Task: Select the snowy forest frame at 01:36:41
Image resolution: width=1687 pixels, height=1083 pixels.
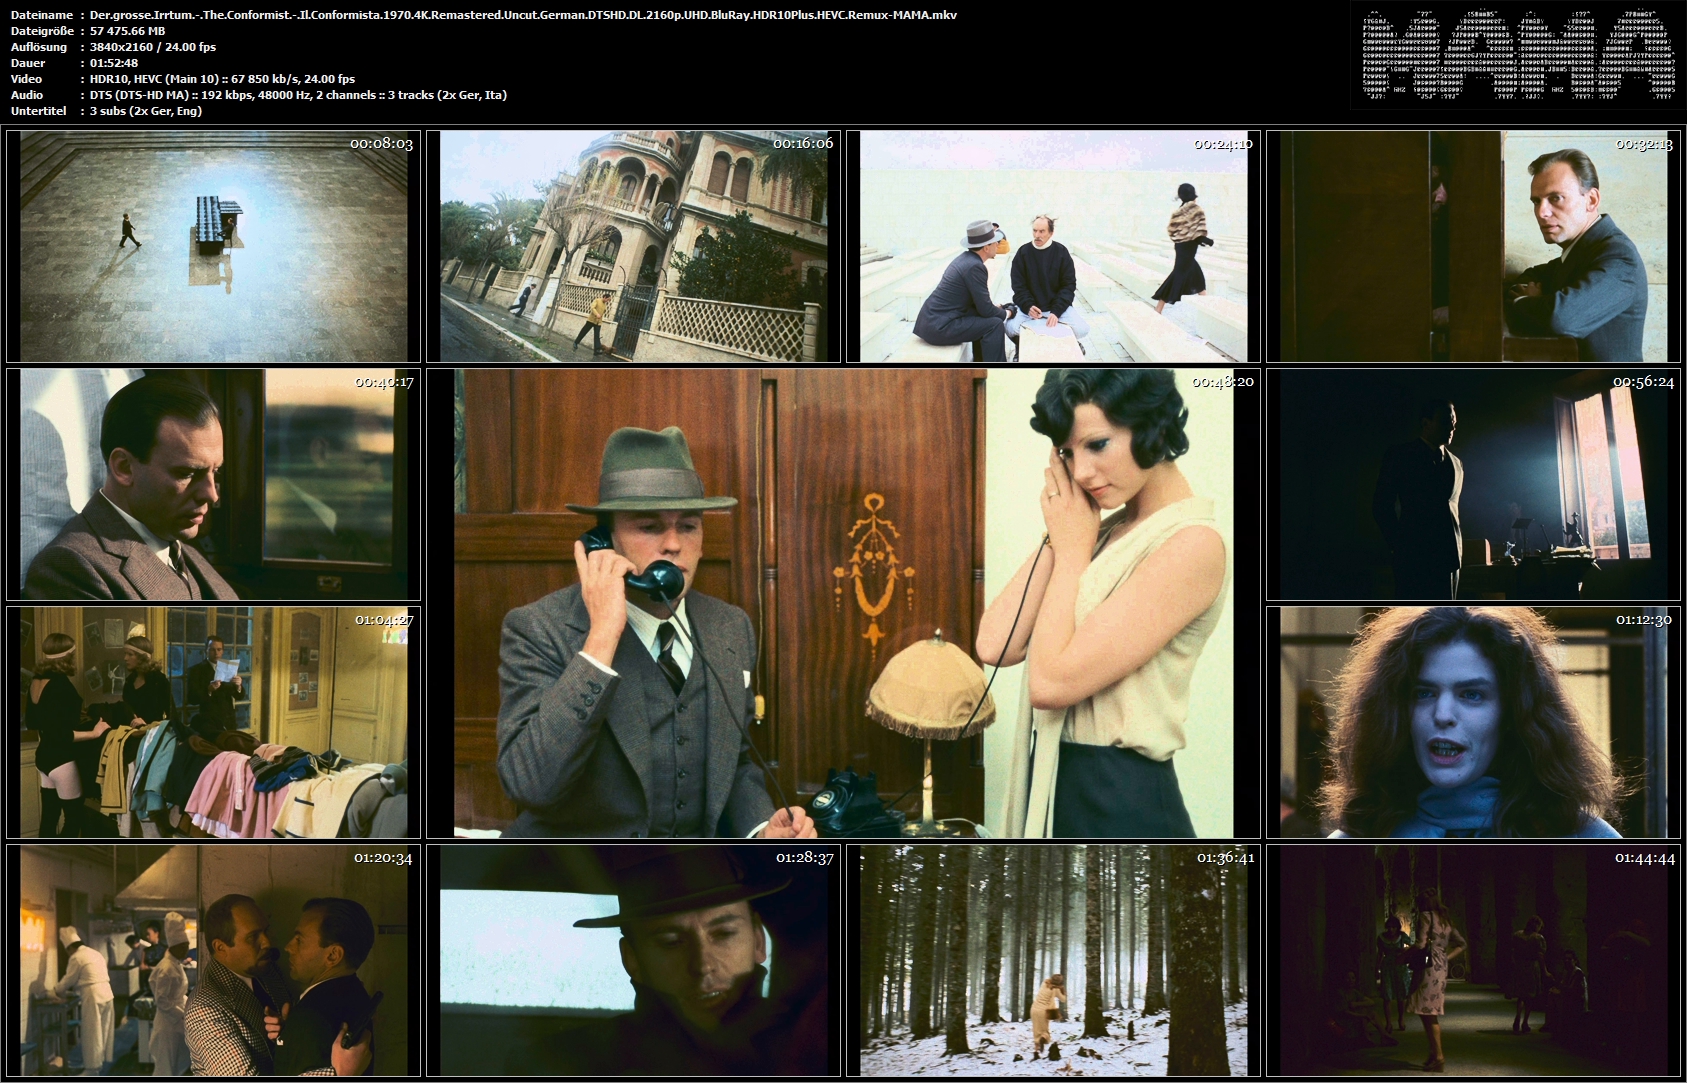Action: click(1054, 960)
